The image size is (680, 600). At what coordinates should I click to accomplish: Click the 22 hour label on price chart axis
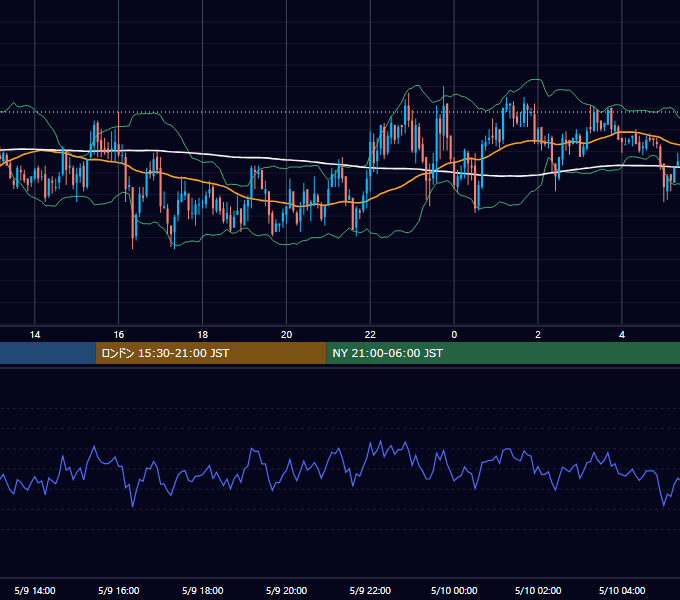click(370, 335)
